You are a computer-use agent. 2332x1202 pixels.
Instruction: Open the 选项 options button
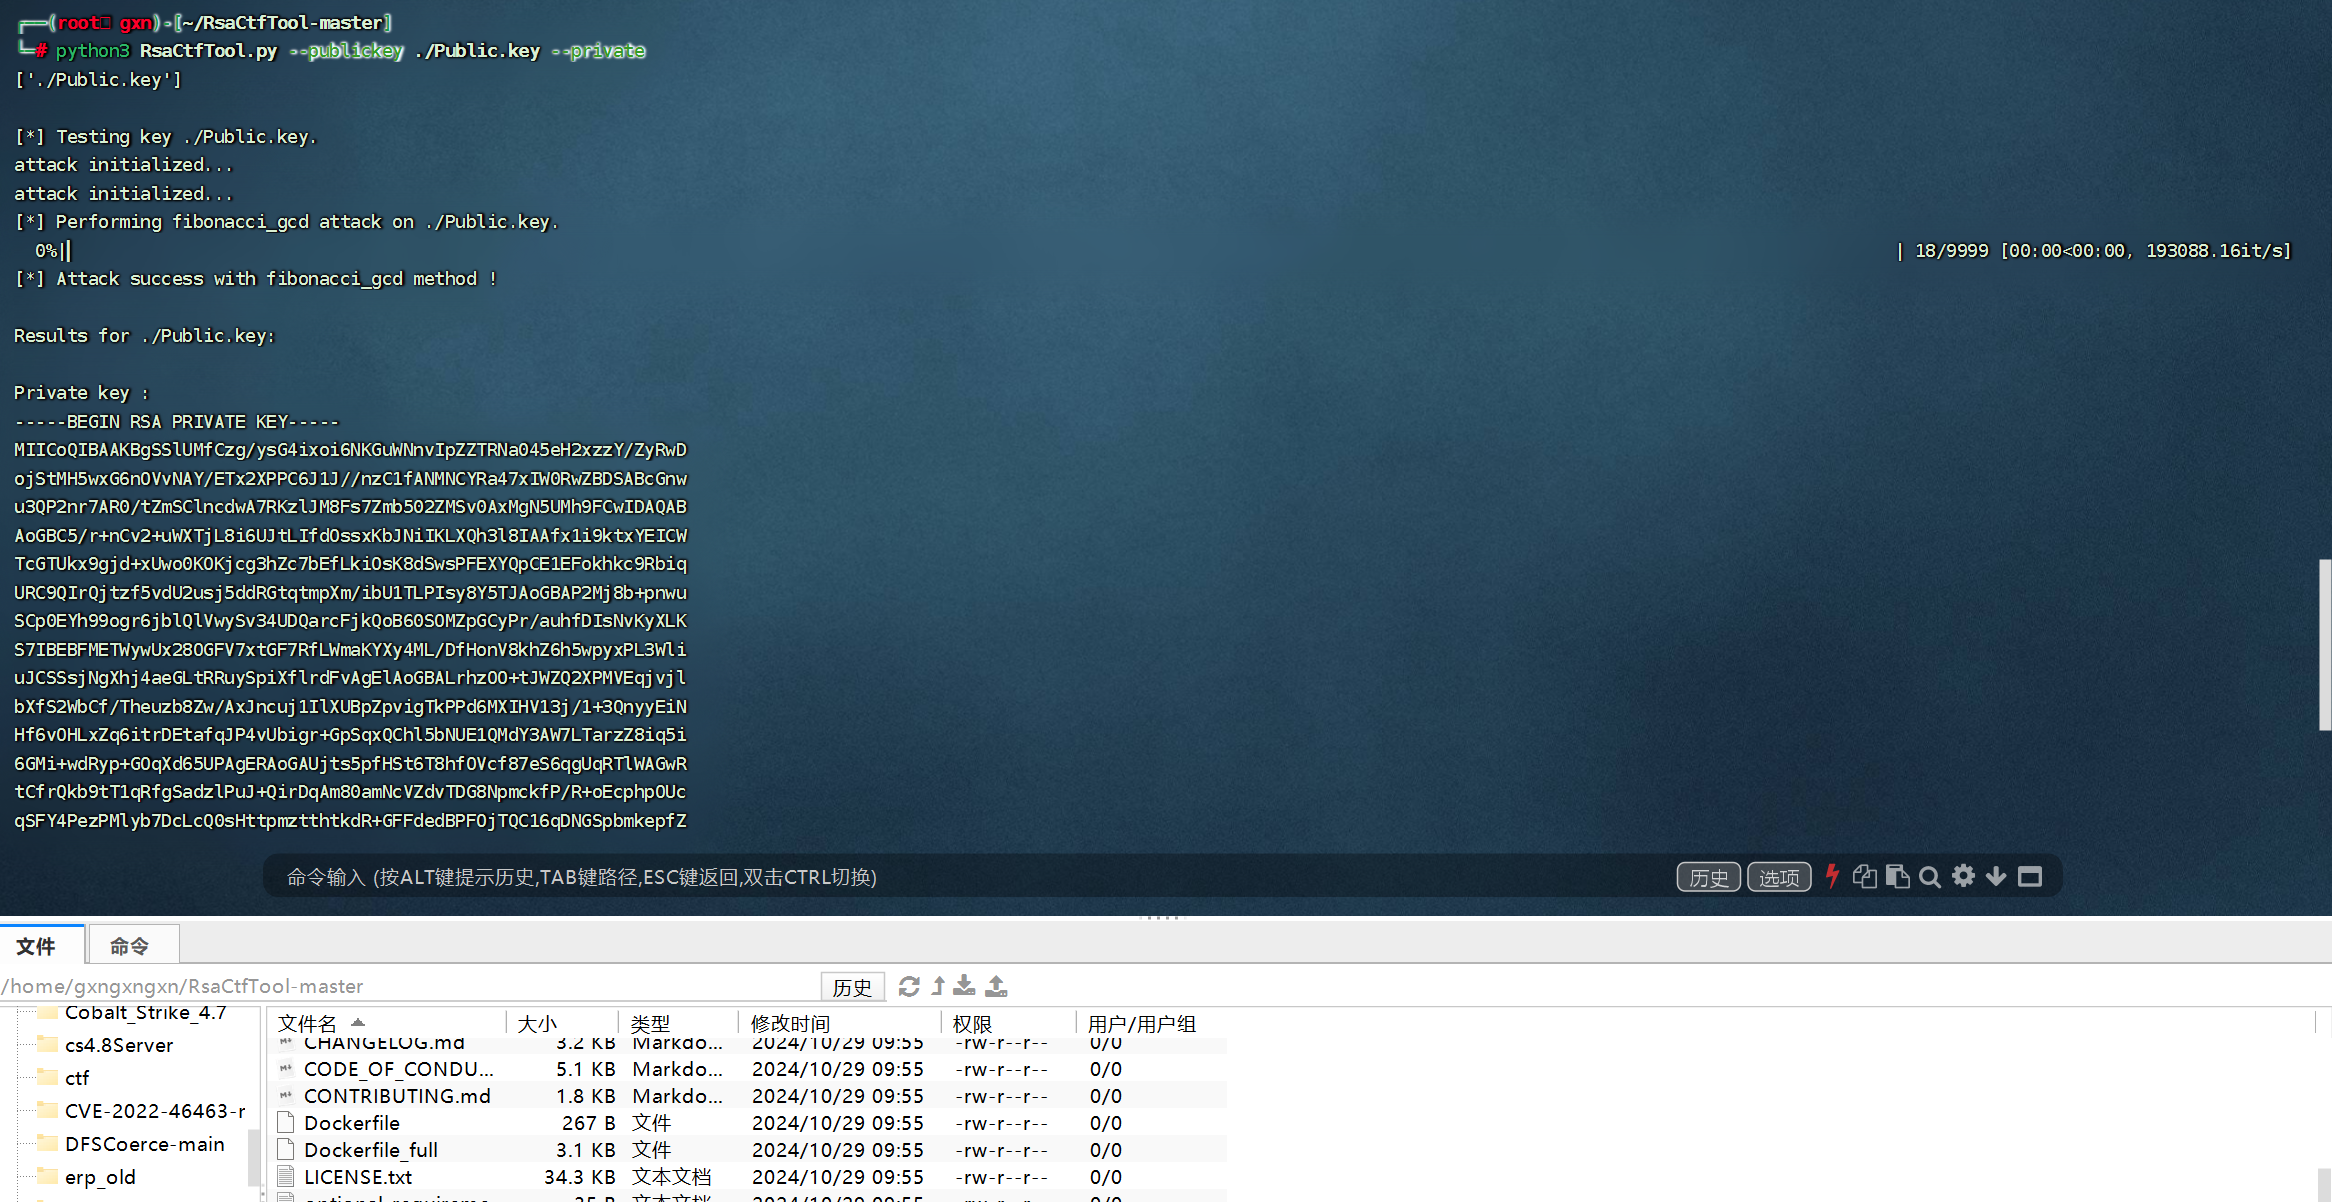click(x=1778, y=877)
